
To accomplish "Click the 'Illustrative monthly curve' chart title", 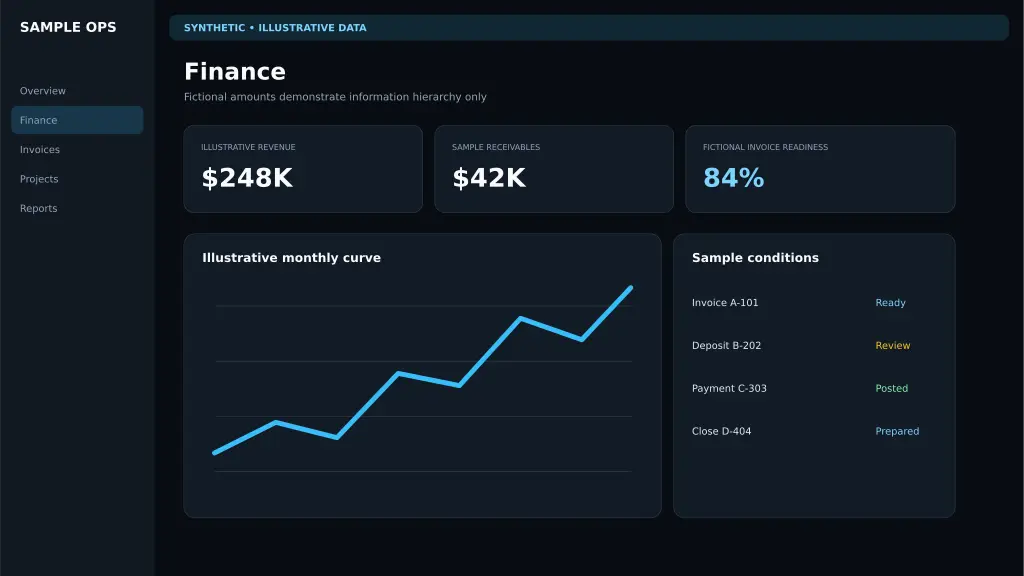I will tap(291, 258).
